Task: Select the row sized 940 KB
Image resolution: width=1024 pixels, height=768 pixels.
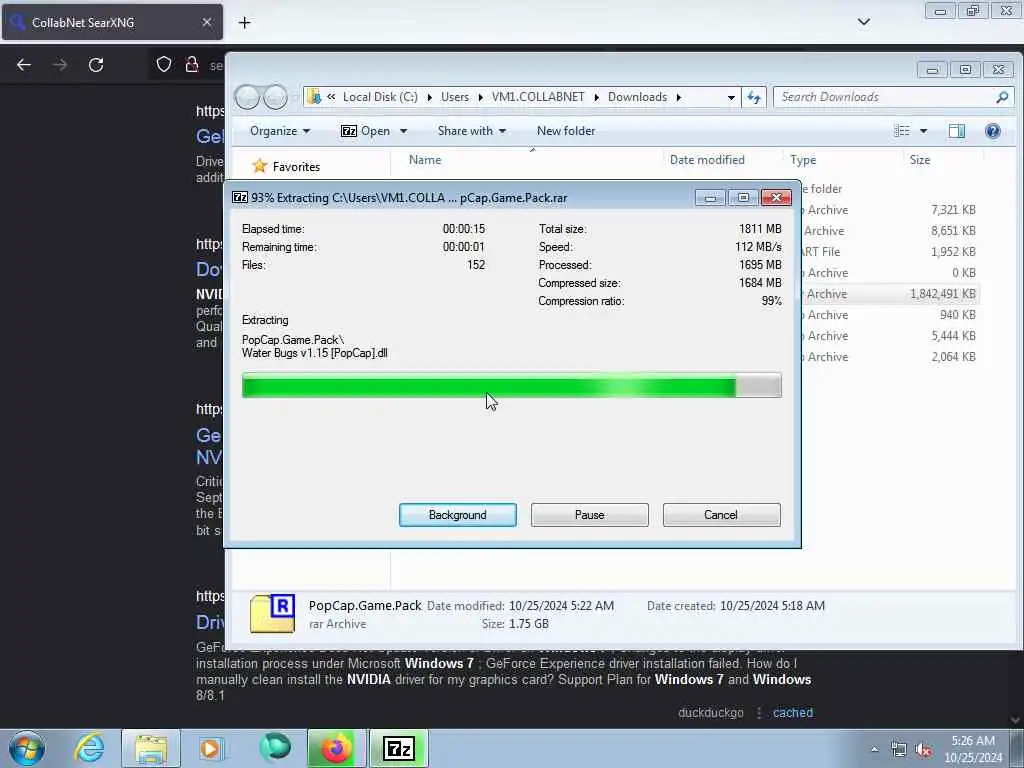Action: tap(889, 315)
